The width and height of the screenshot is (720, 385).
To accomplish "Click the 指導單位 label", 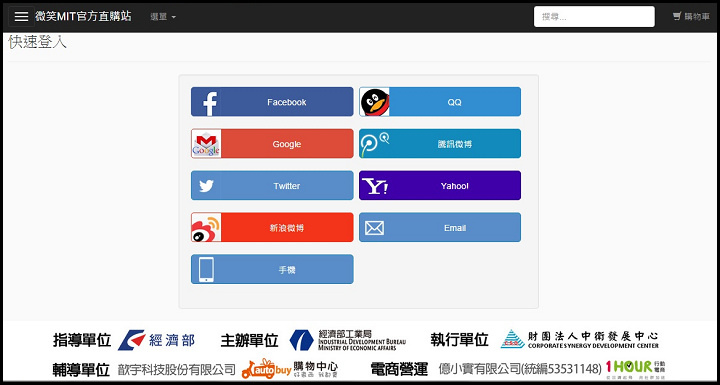I will (82, 340).
